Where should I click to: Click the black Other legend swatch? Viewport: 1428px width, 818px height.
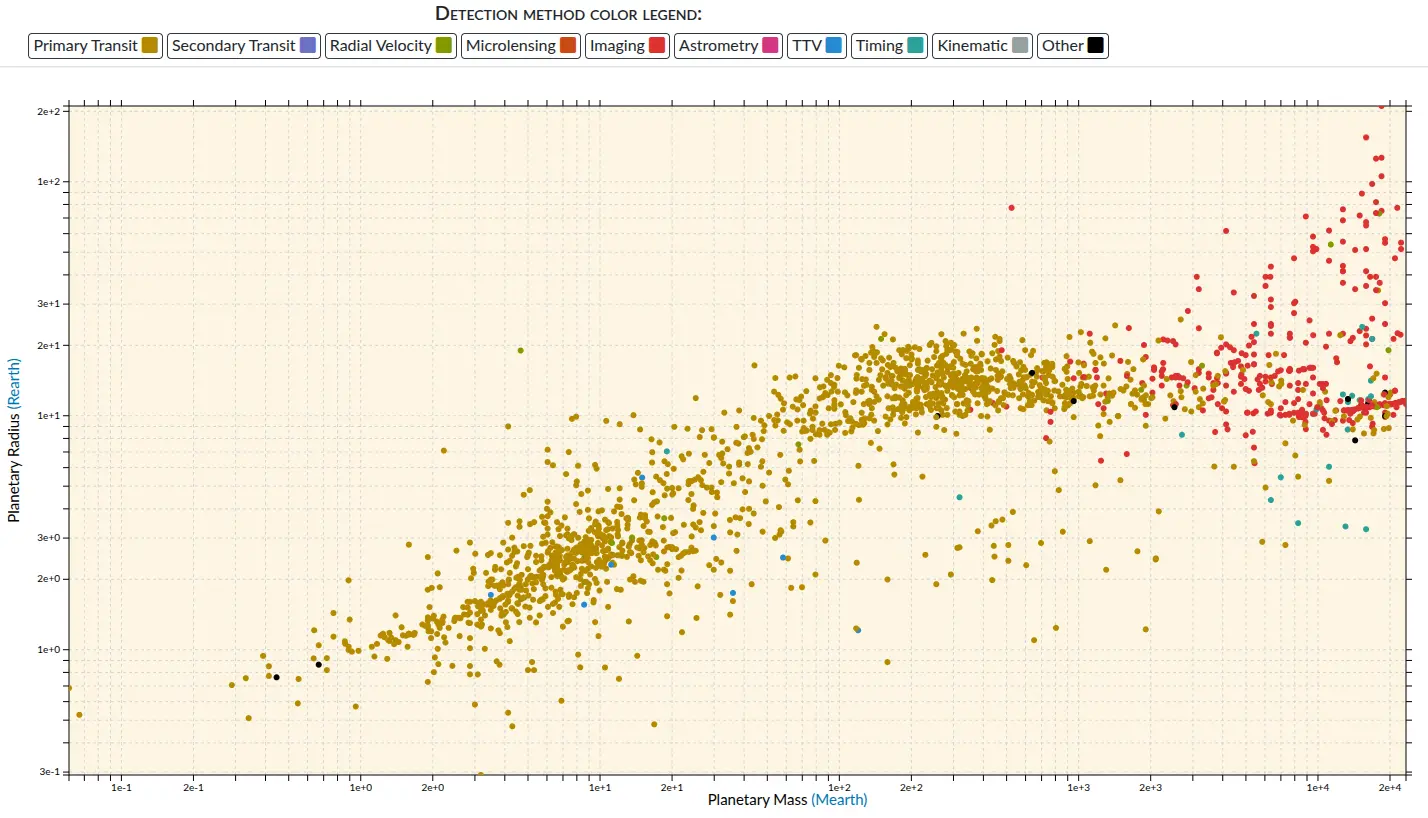point(1096,46)
